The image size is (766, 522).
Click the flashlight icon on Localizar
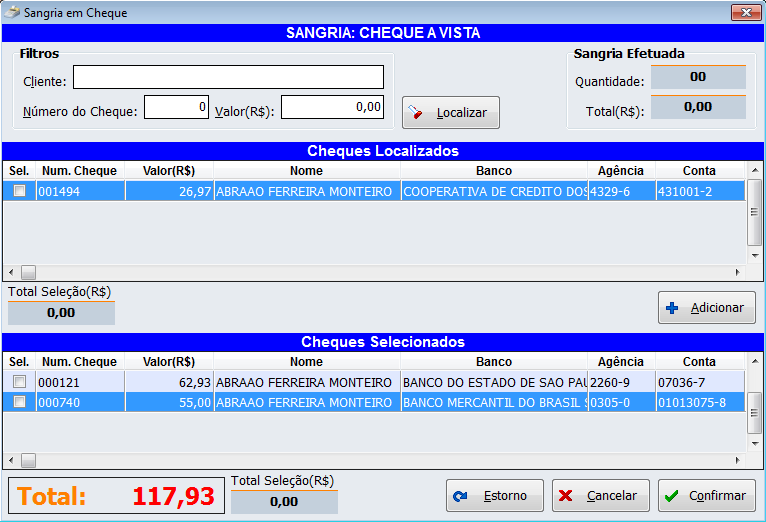click(419, 113)
